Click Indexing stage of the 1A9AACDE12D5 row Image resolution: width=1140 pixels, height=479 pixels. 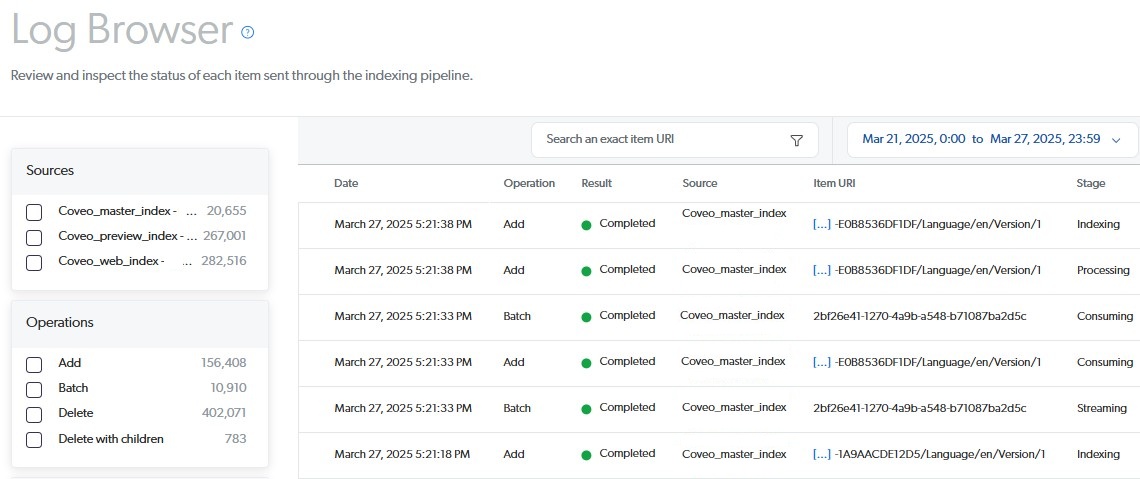click(1099, 454)
